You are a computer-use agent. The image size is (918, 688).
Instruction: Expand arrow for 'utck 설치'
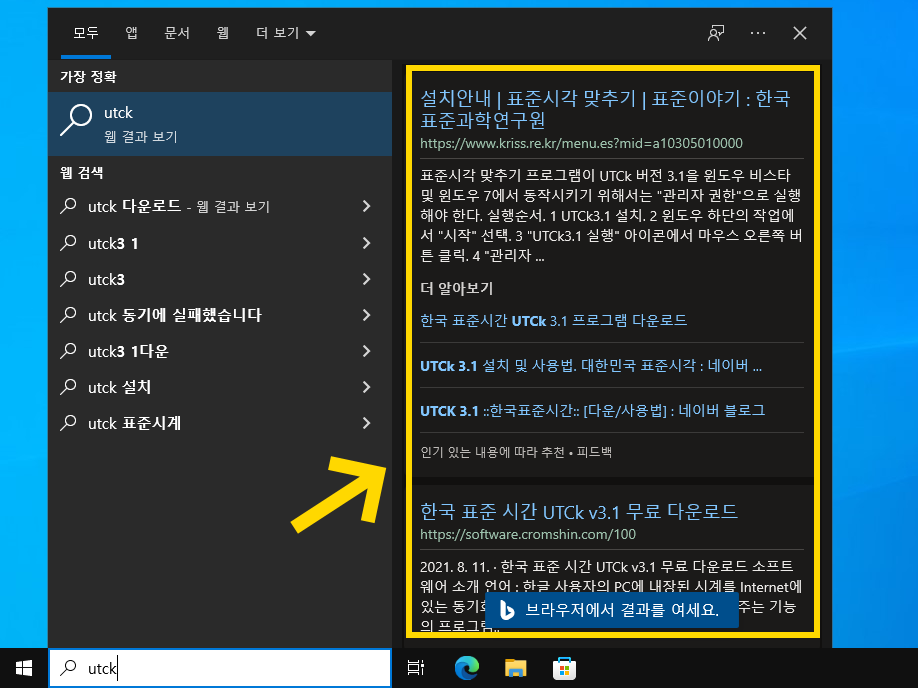(x=366, y=387)
